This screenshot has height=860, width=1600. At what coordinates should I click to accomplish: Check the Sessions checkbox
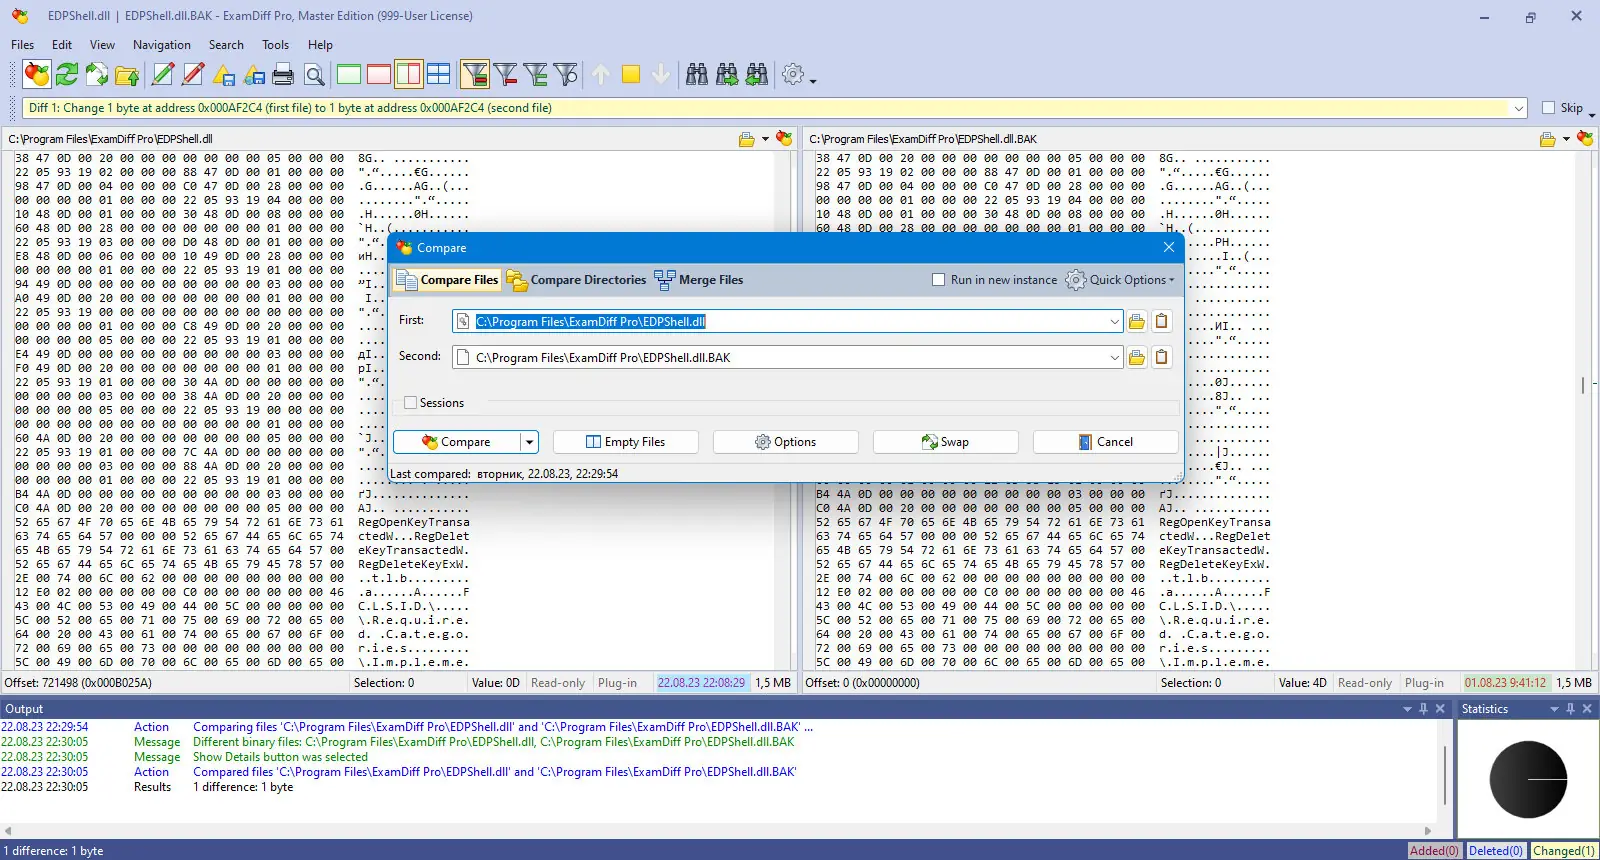[410, 403]
